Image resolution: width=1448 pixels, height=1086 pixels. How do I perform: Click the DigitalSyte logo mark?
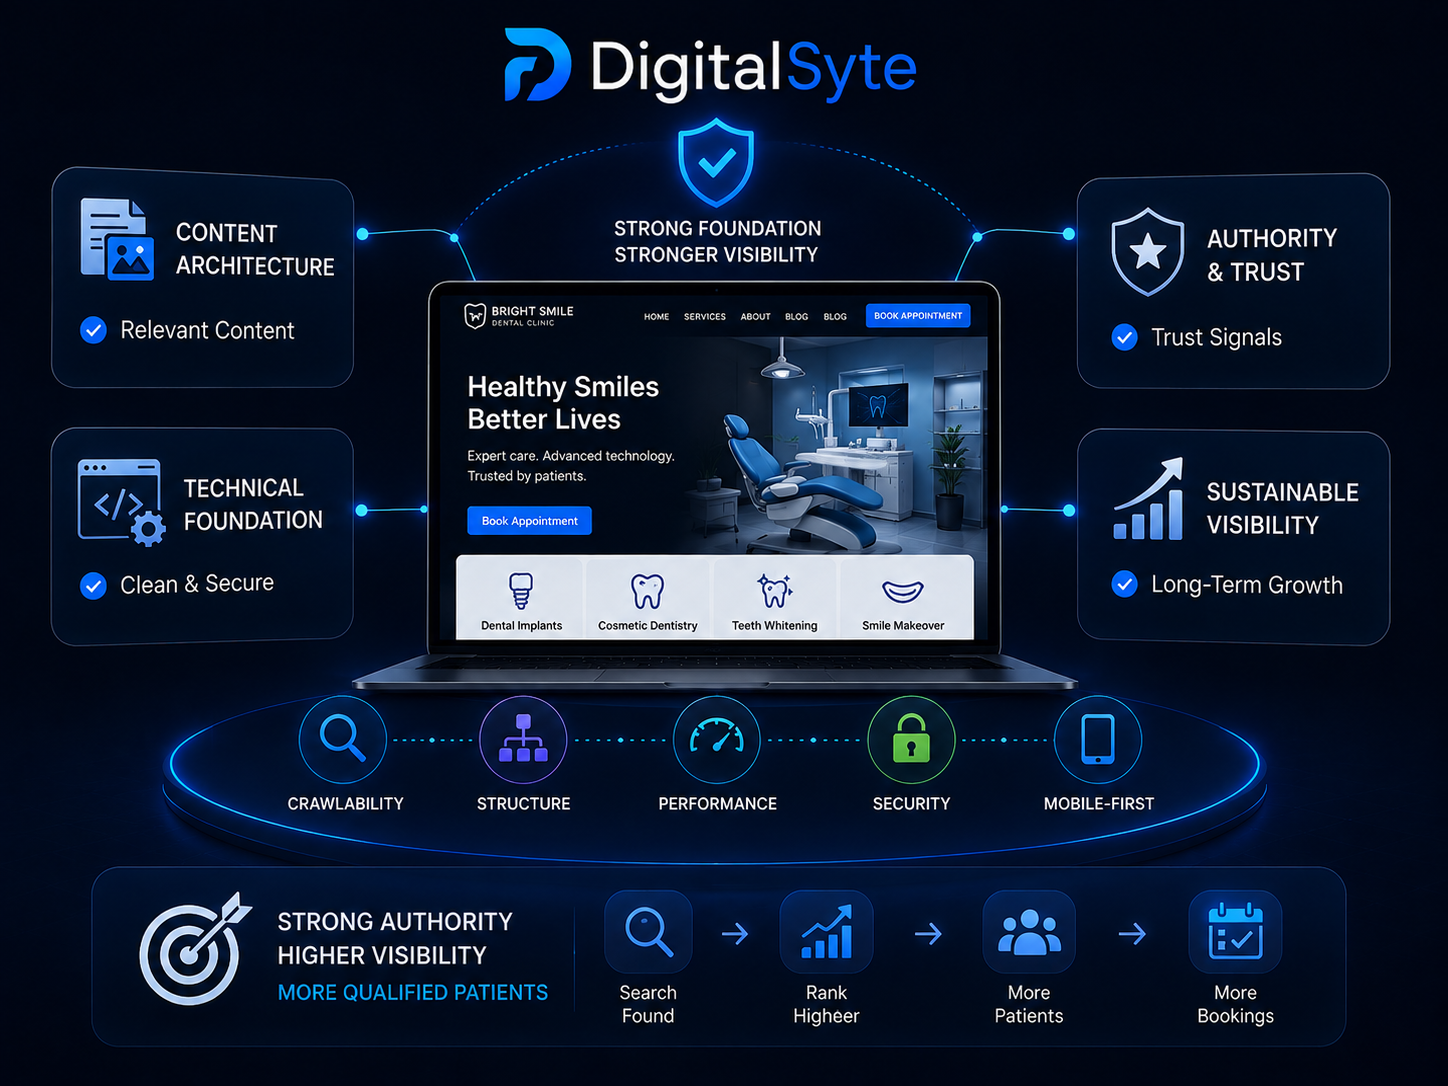pyautogui.click(x=537, y=65)
